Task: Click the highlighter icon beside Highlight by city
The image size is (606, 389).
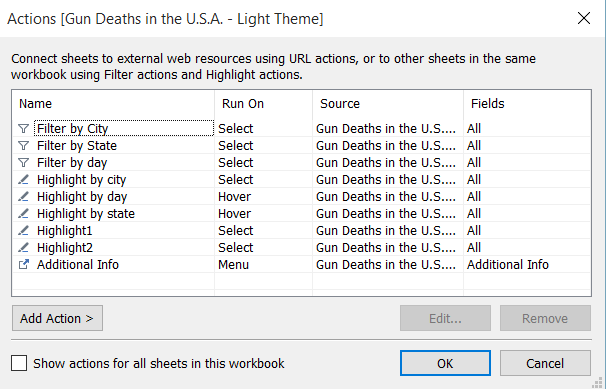Action: 24,180
